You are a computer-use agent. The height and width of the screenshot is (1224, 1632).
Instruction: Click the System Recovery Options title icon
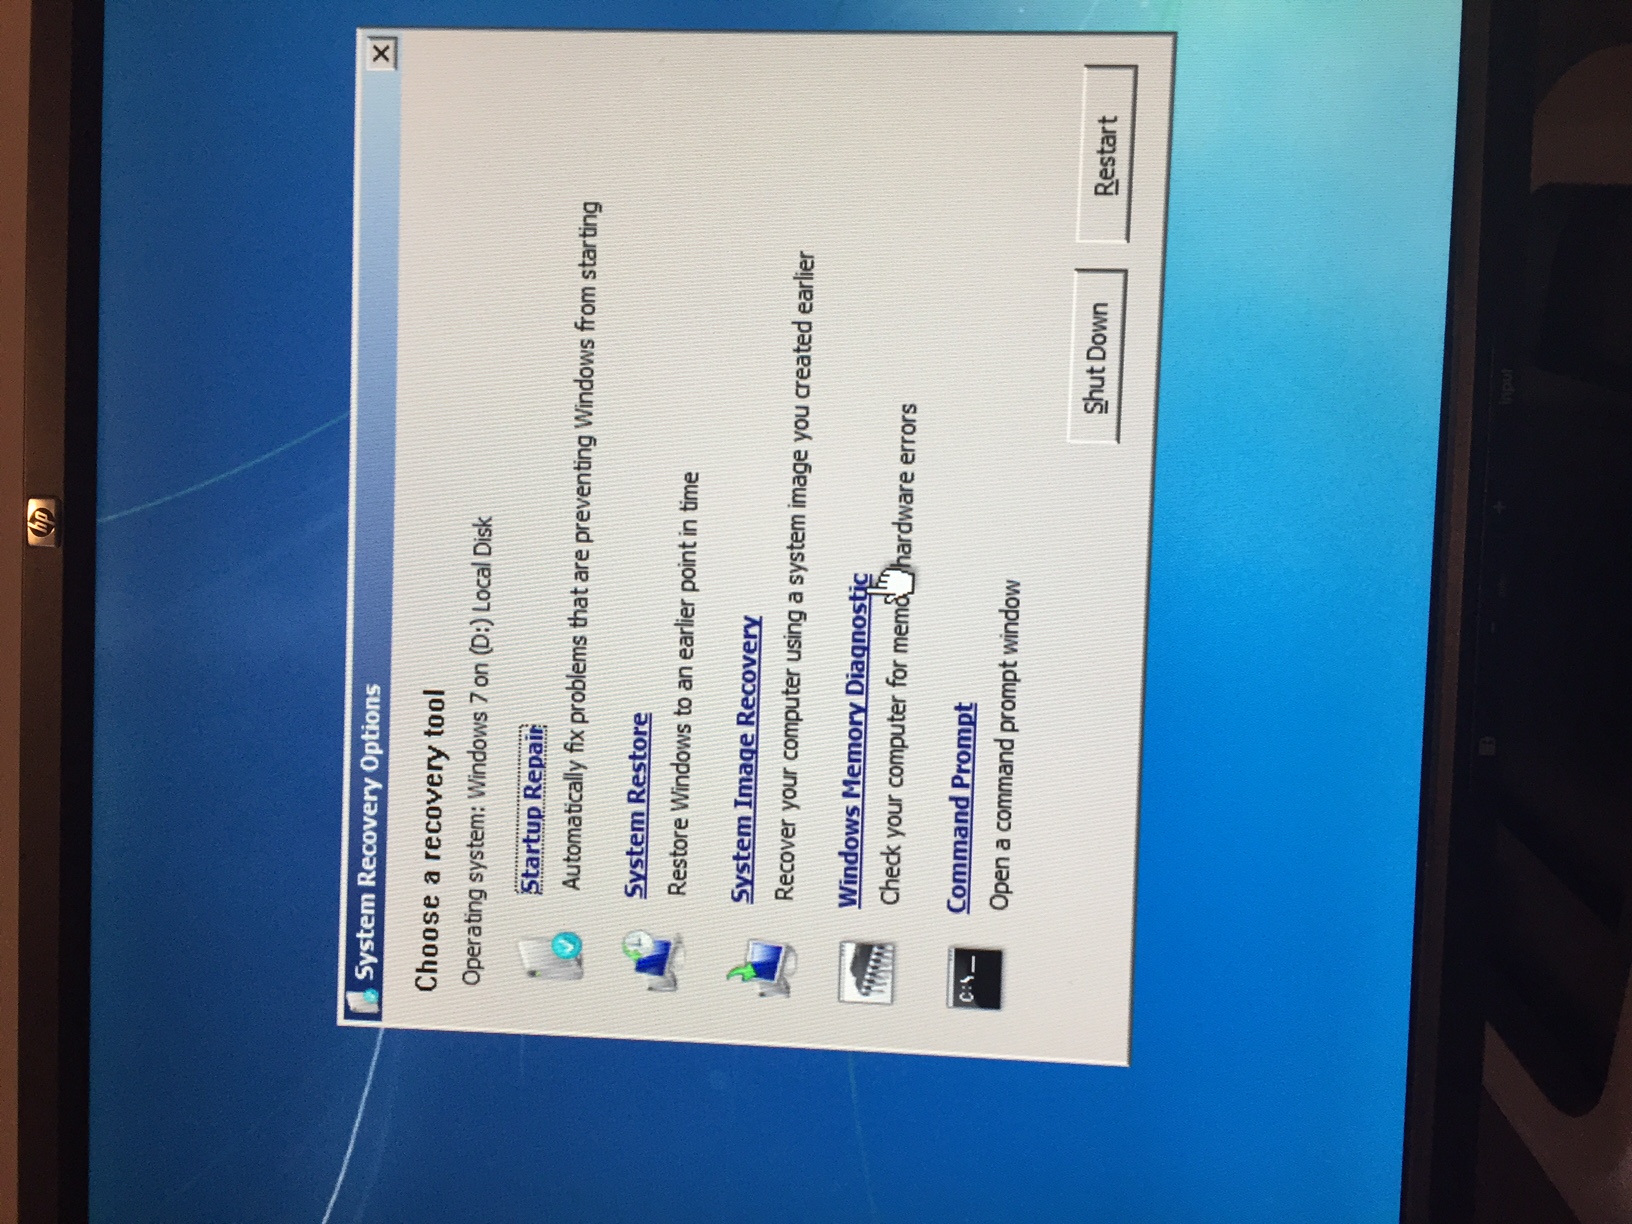[x=361, y=1003]
